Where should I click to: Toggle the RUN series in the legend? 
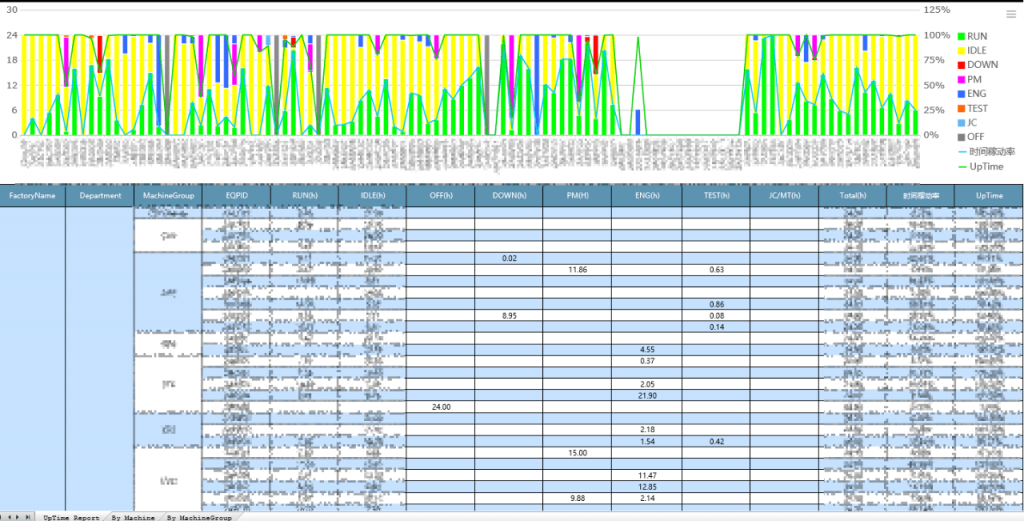tap(972, 36)
